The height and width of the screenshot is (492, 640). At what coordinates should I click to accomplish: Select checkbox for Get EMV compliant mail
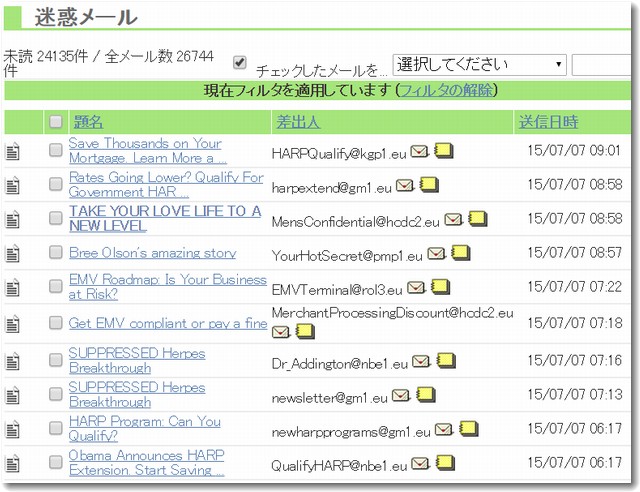pos(56,323)
